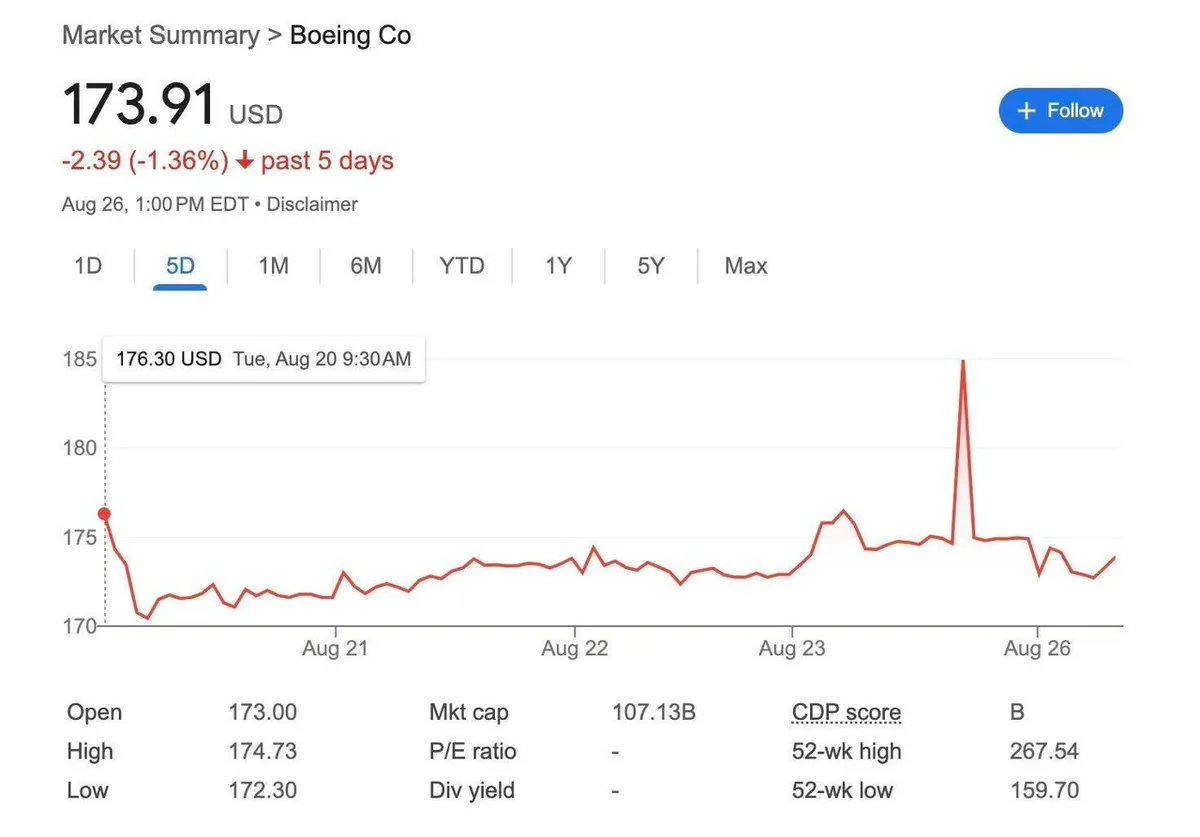This screenshot has width=1200, height=837.
Task: Click the CDP score label
Action: tap(846, 713)
